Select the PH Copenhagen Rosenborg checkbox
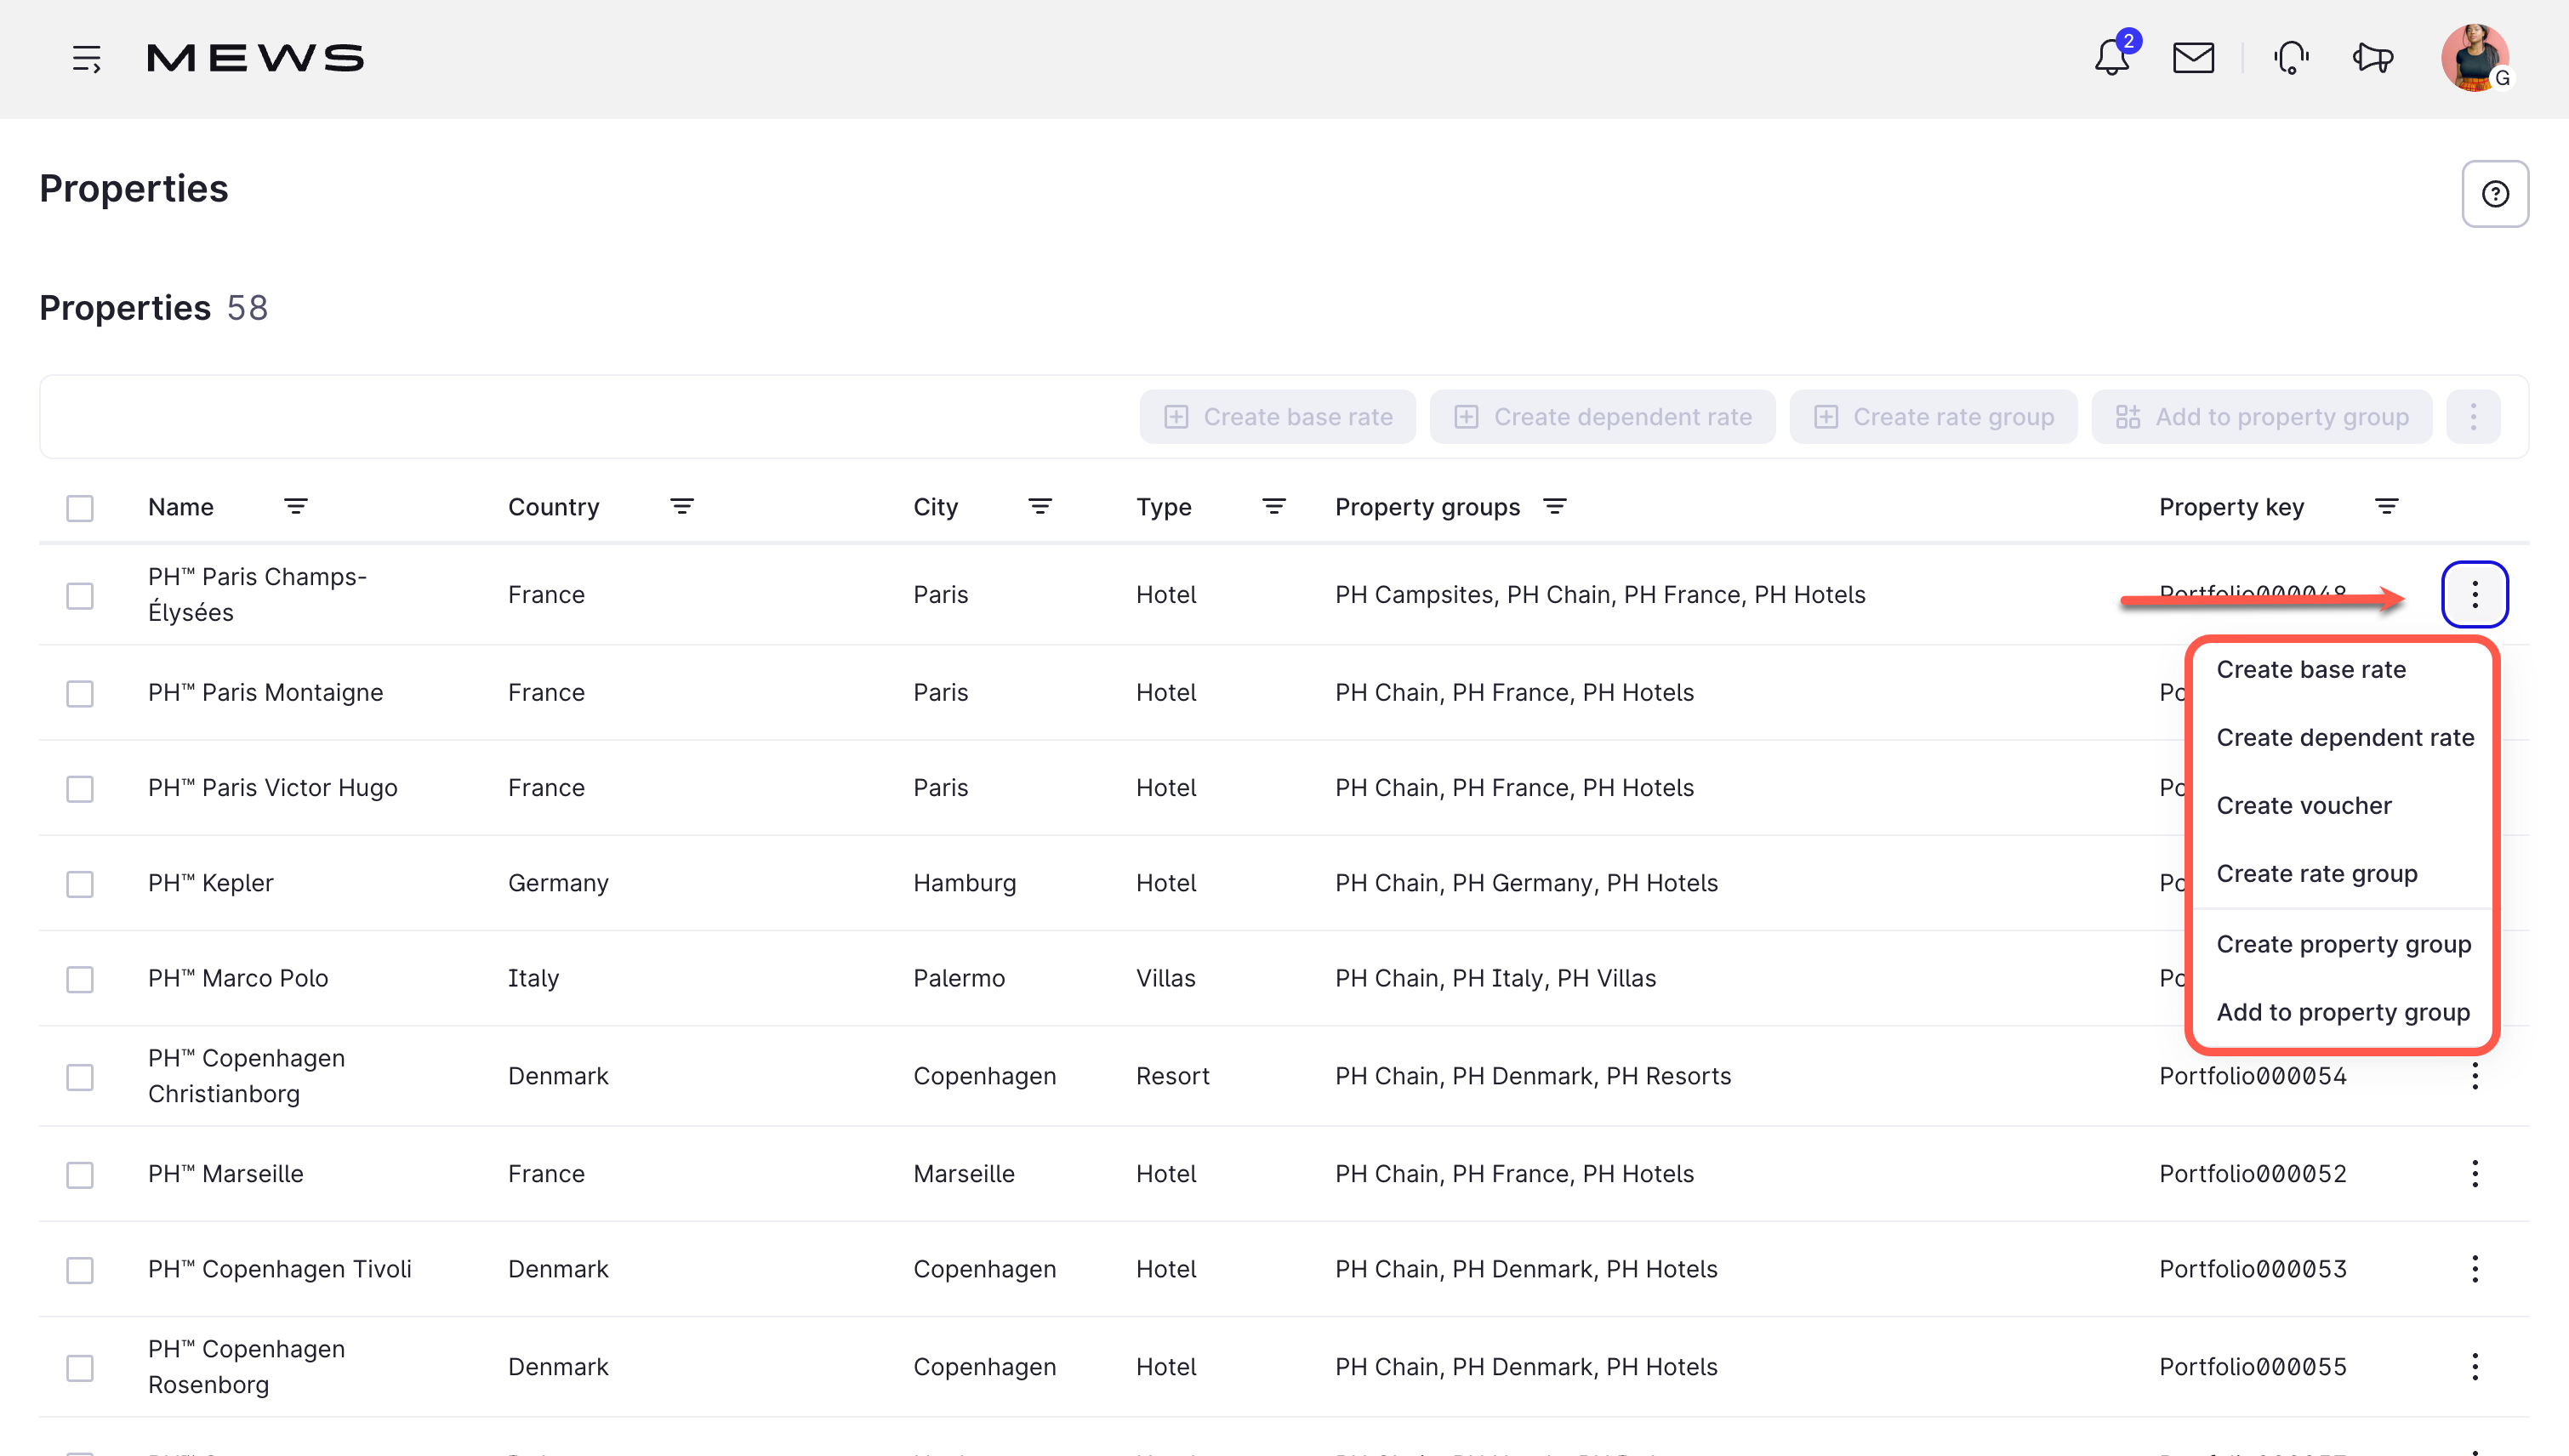The height and width of the screenshot is (1456, 2569). (x=80, y=1368)
